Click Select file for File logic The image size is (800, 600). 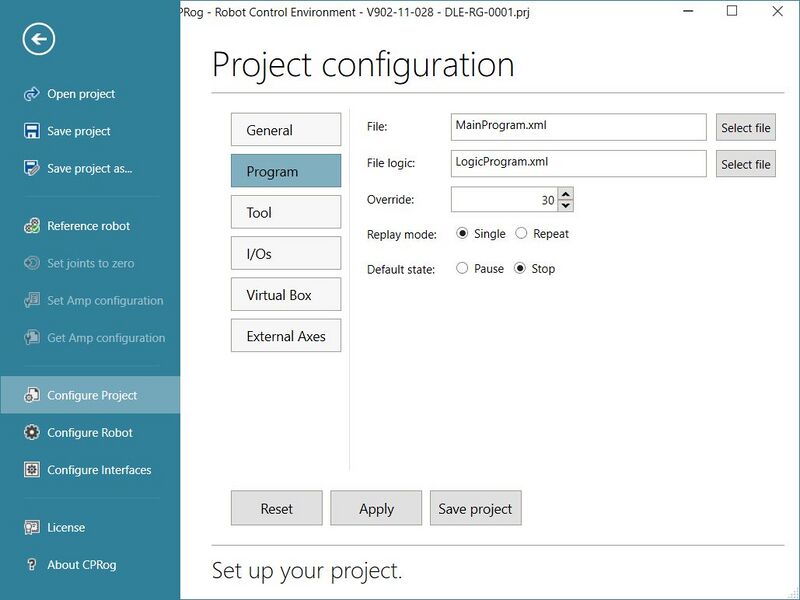point(745,164)
